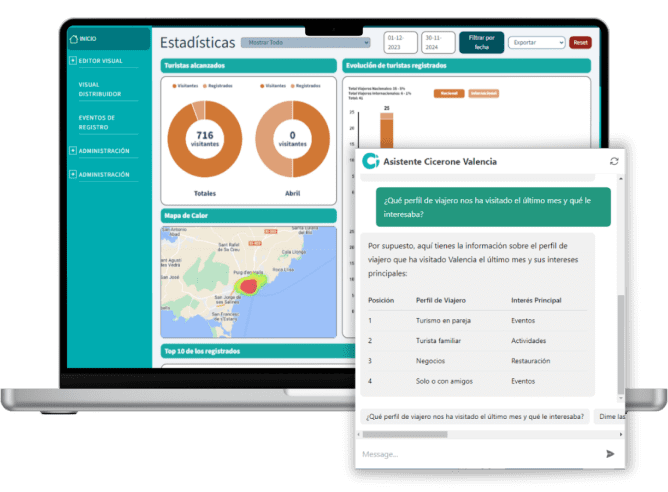Click the Cicerone assistant logo
Image resolution: width=668 pixels, height=492 pixels.
(371, 161)
